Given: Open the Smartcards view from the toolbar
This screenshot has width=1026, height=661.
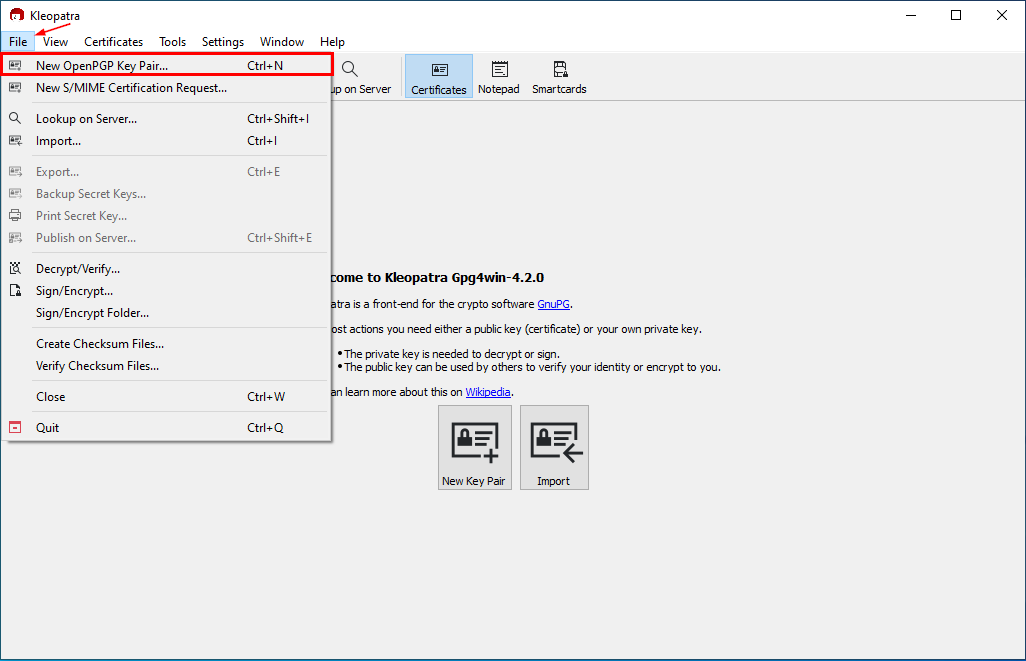Looking at the screenshot, I should 558,75.
